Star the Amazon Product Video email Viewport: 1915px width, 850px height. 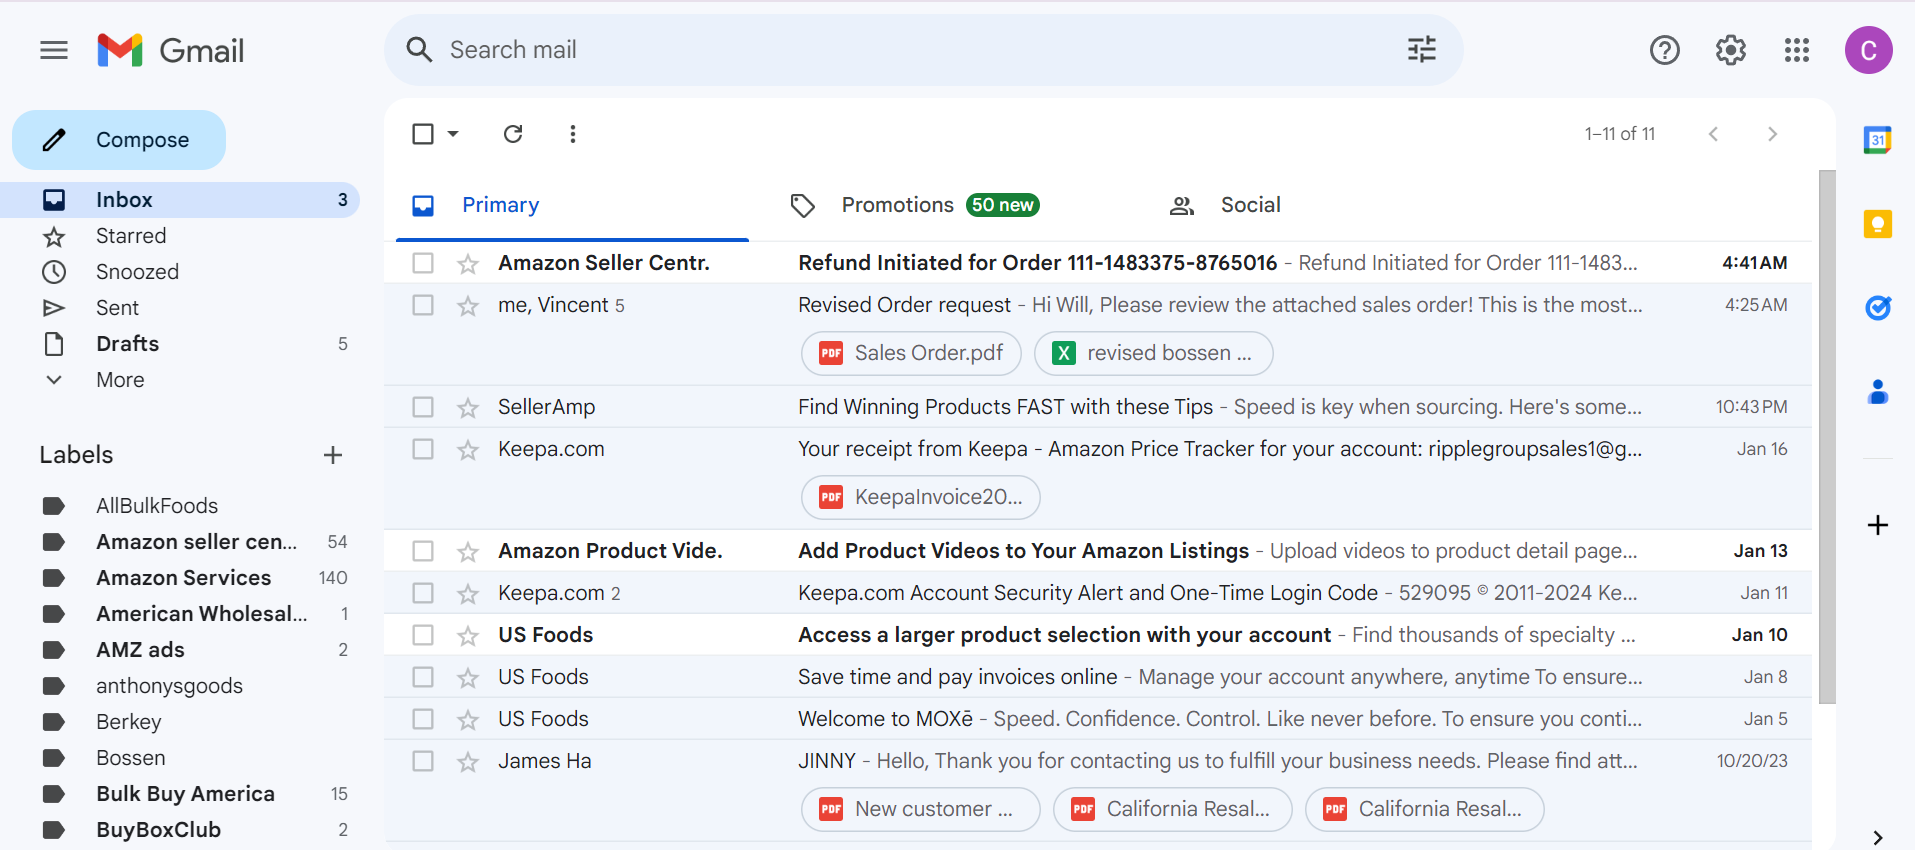(467, 552)
